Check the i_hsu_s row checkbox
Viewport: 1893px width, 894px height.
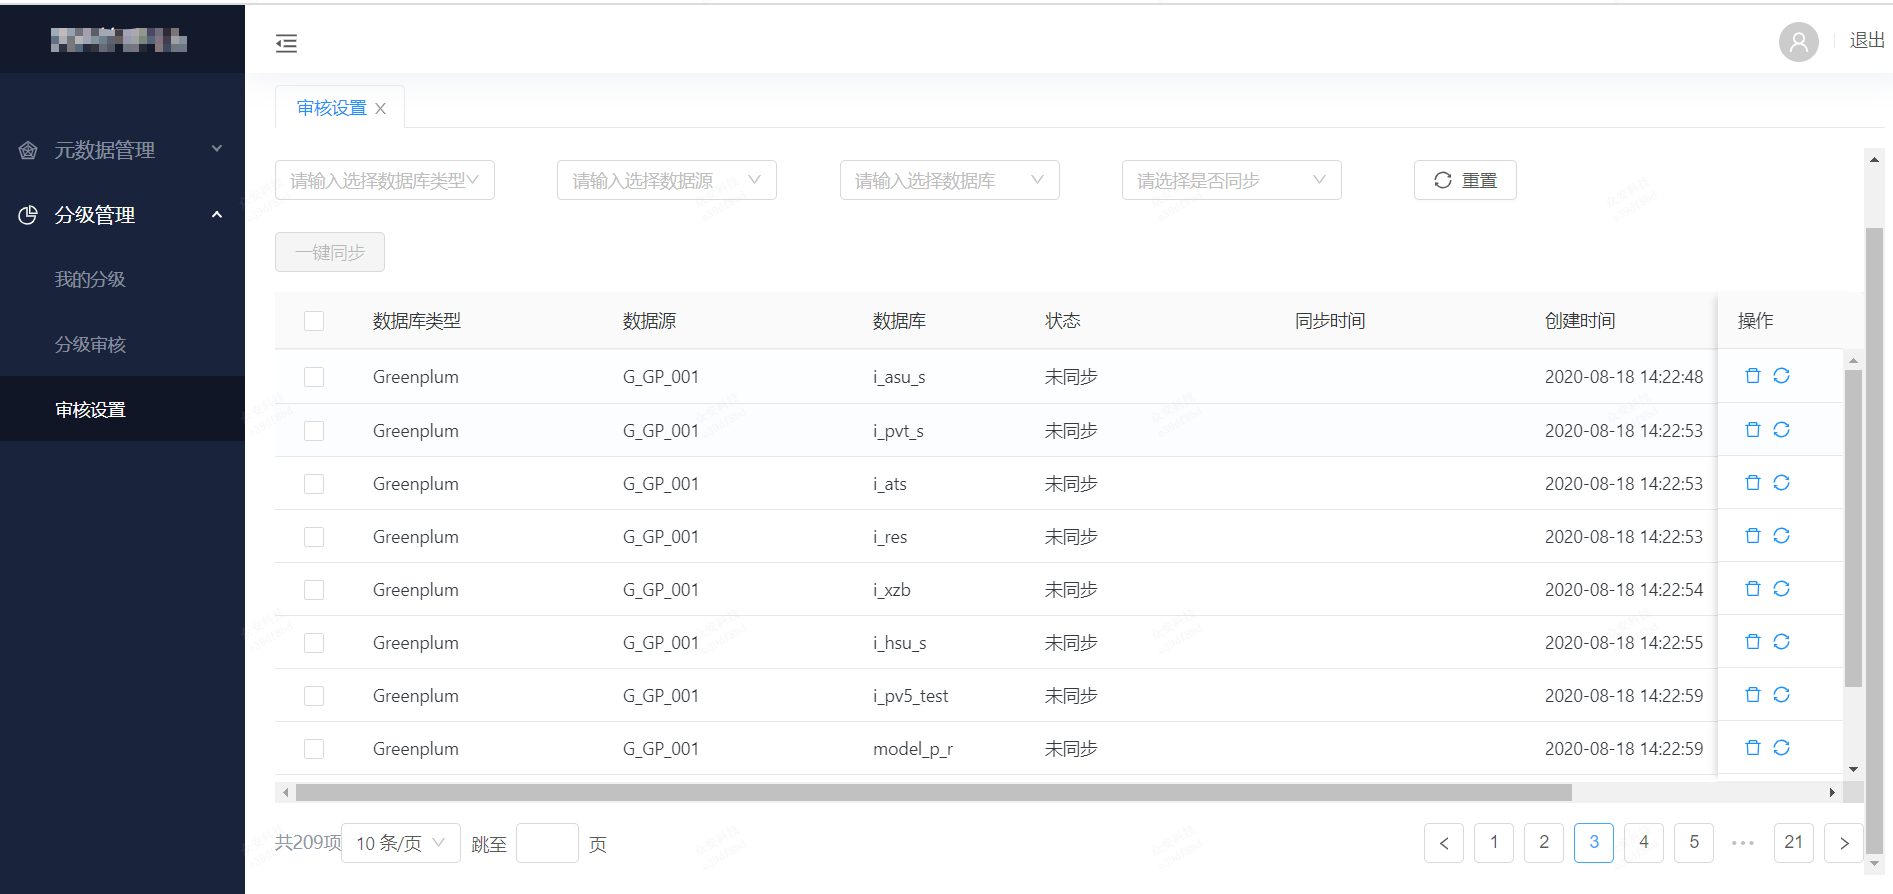[x=314, y=643]
